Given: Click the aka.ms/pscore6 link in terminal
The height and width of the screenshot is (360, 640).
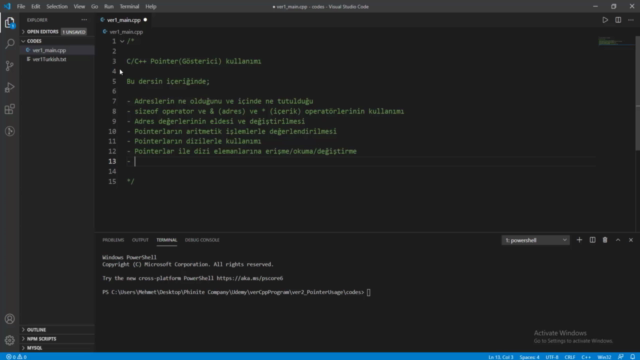Looking at the screenshot, I should tap(249, 278).
